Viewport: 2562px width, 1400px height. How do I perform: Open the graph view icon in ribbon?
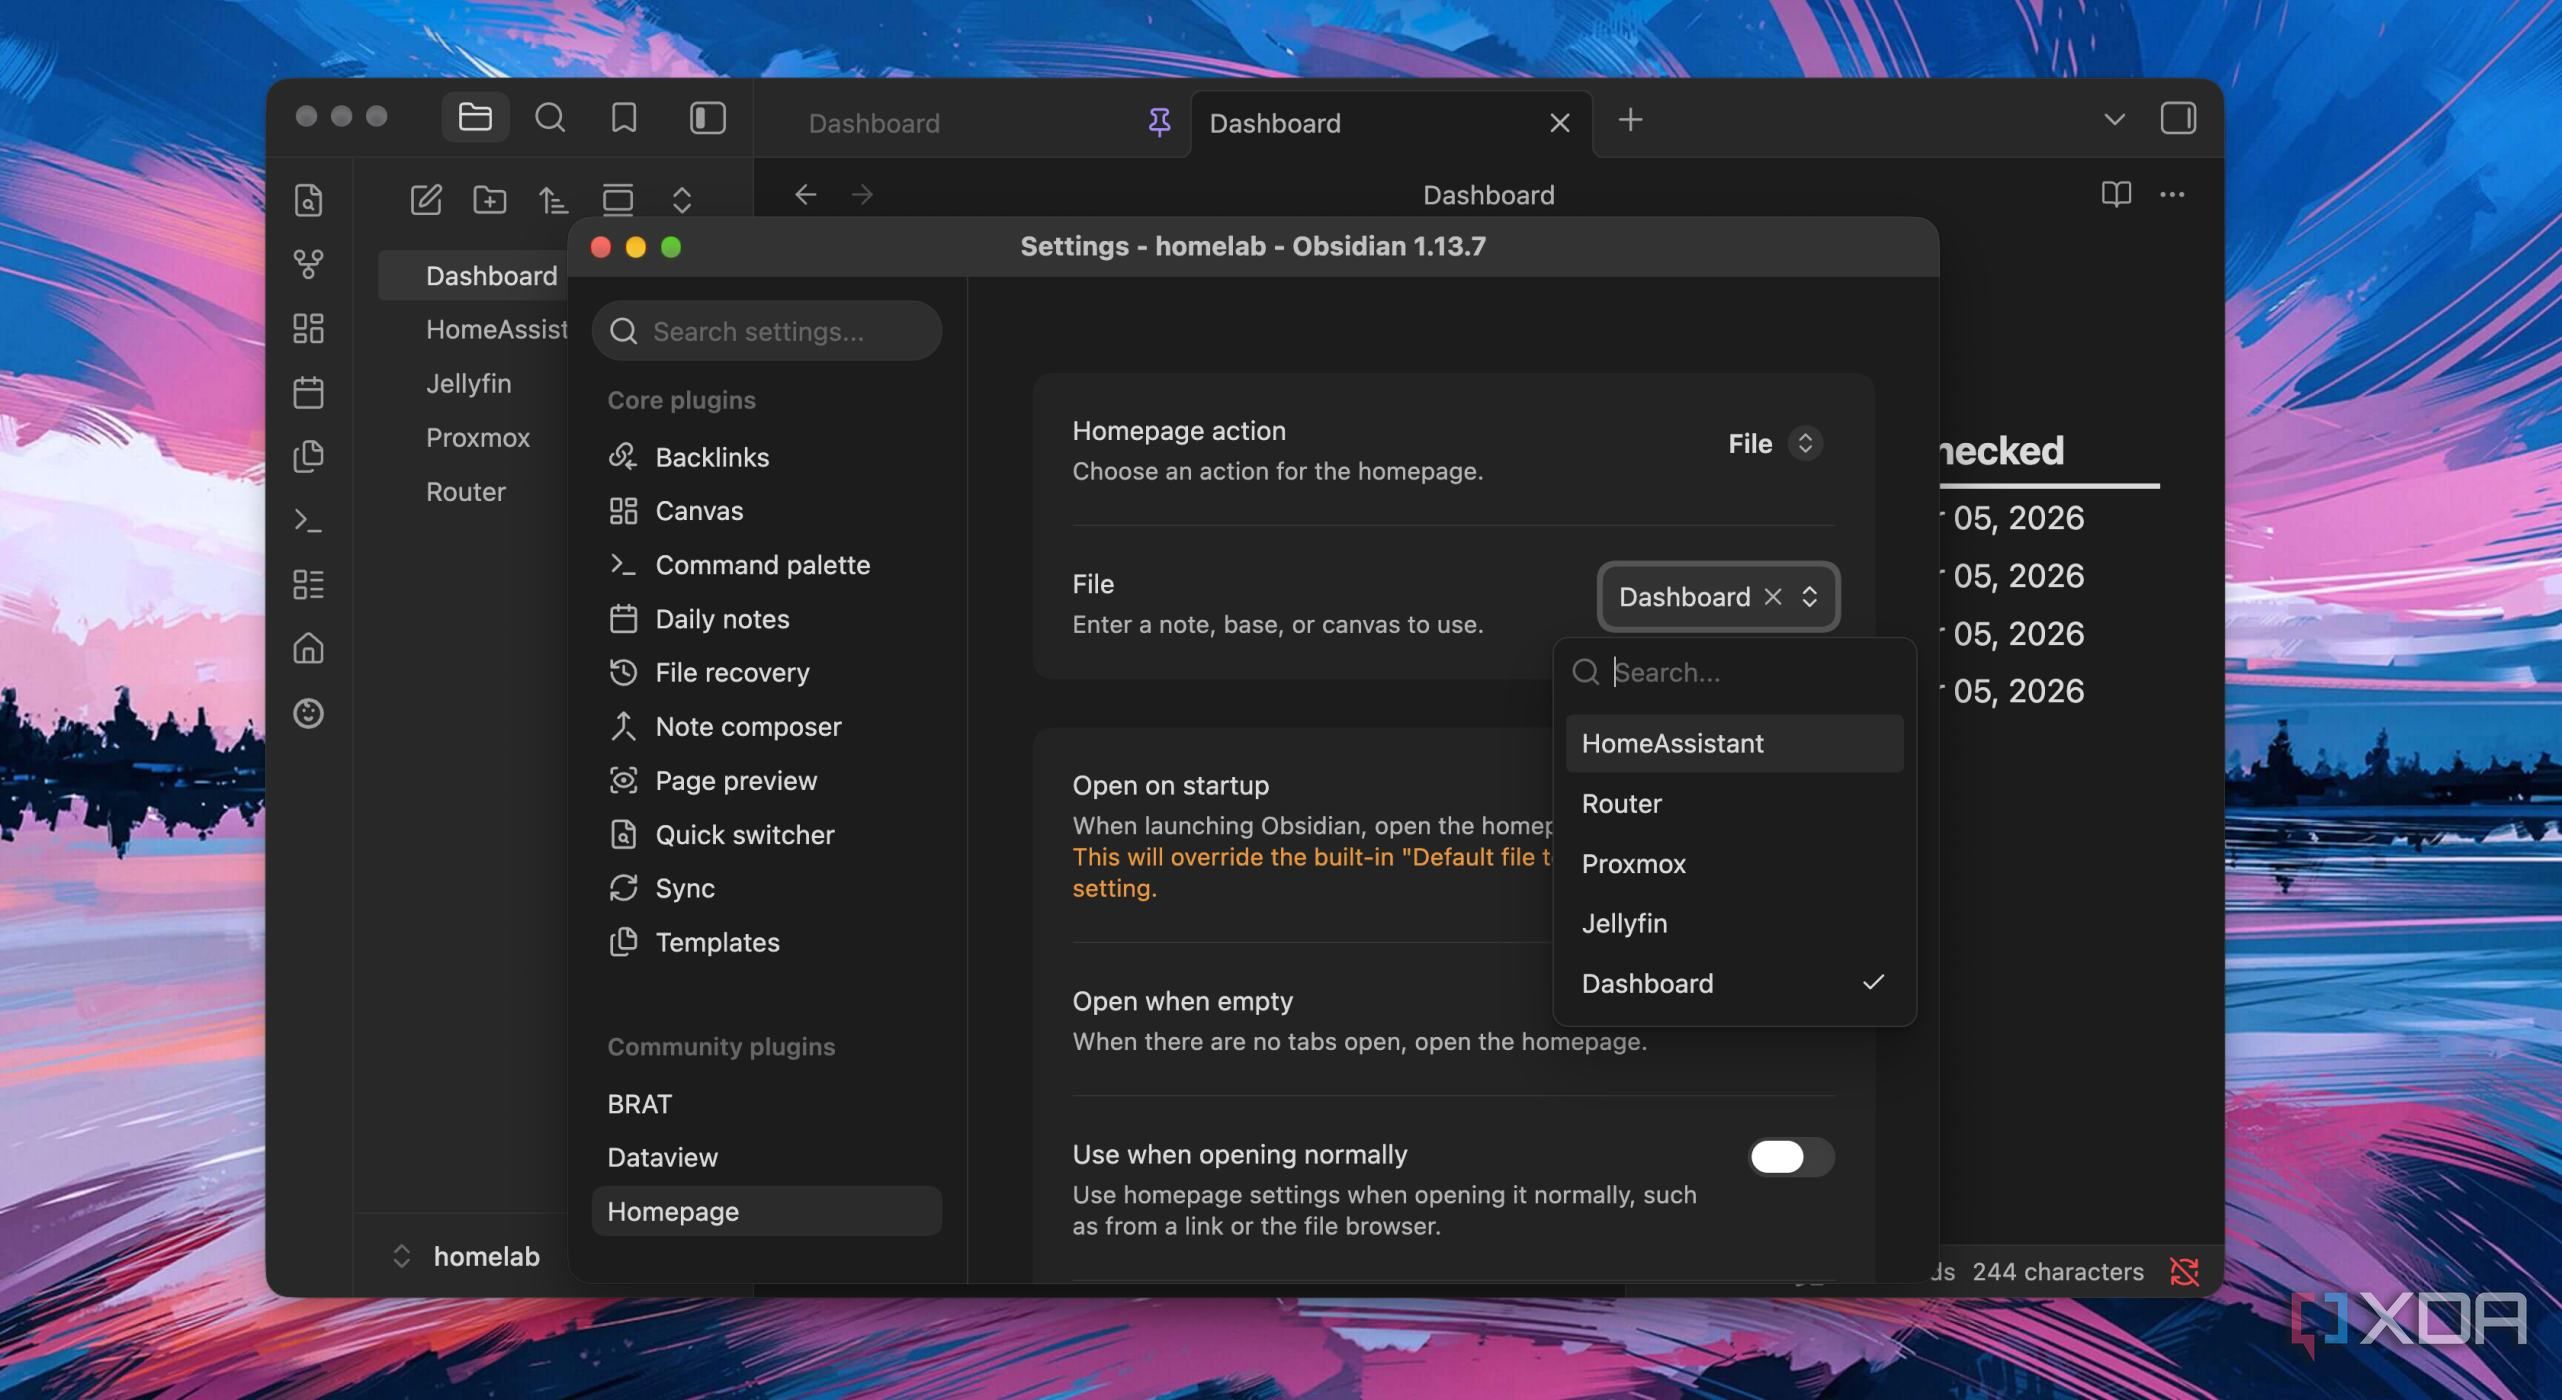click(308, 264)
